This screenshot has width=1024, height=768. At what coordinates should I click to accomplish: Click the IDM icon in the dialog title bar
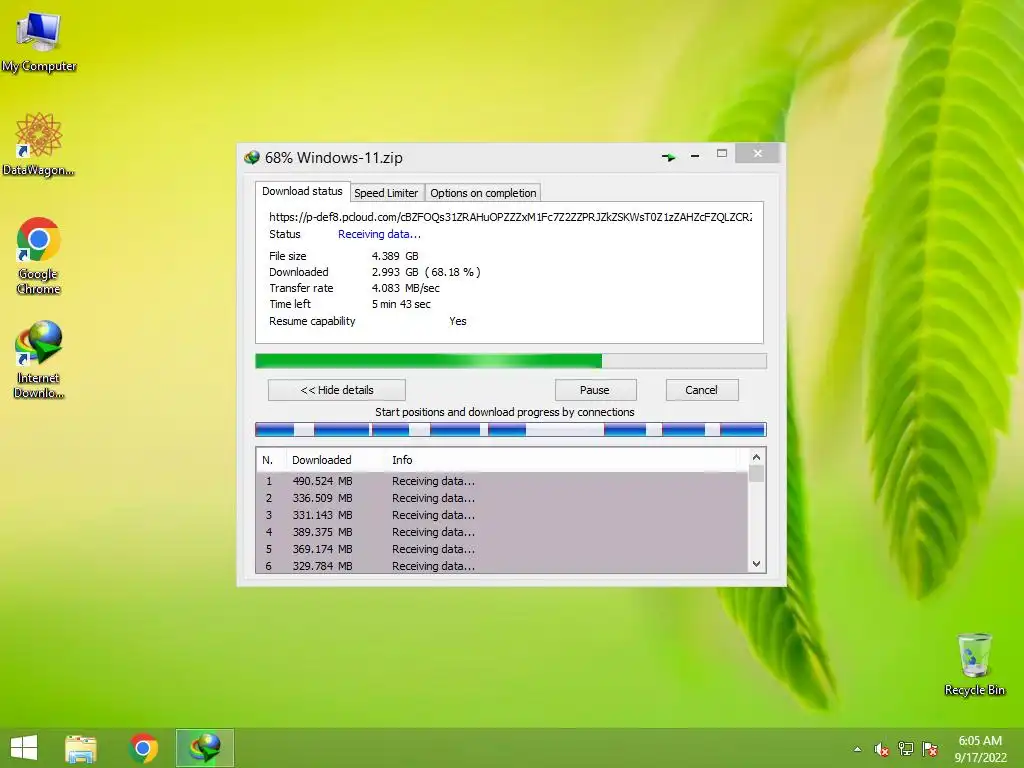click(251, 157)
